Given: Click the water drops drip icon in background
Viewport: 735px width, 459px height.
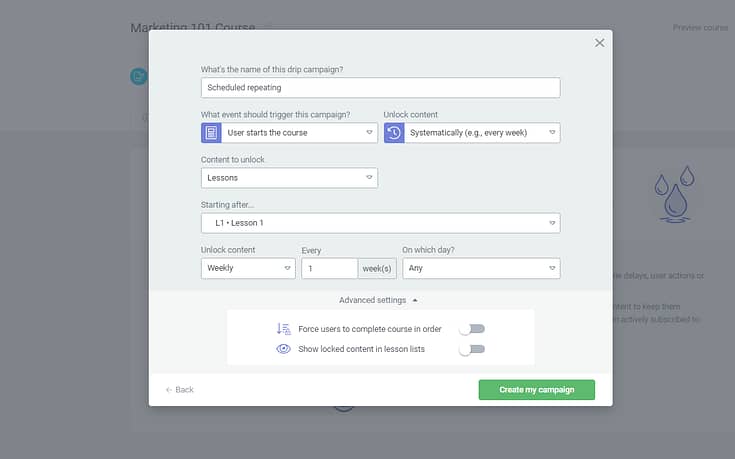Looking at the screenshot, I should click(675, 194).
